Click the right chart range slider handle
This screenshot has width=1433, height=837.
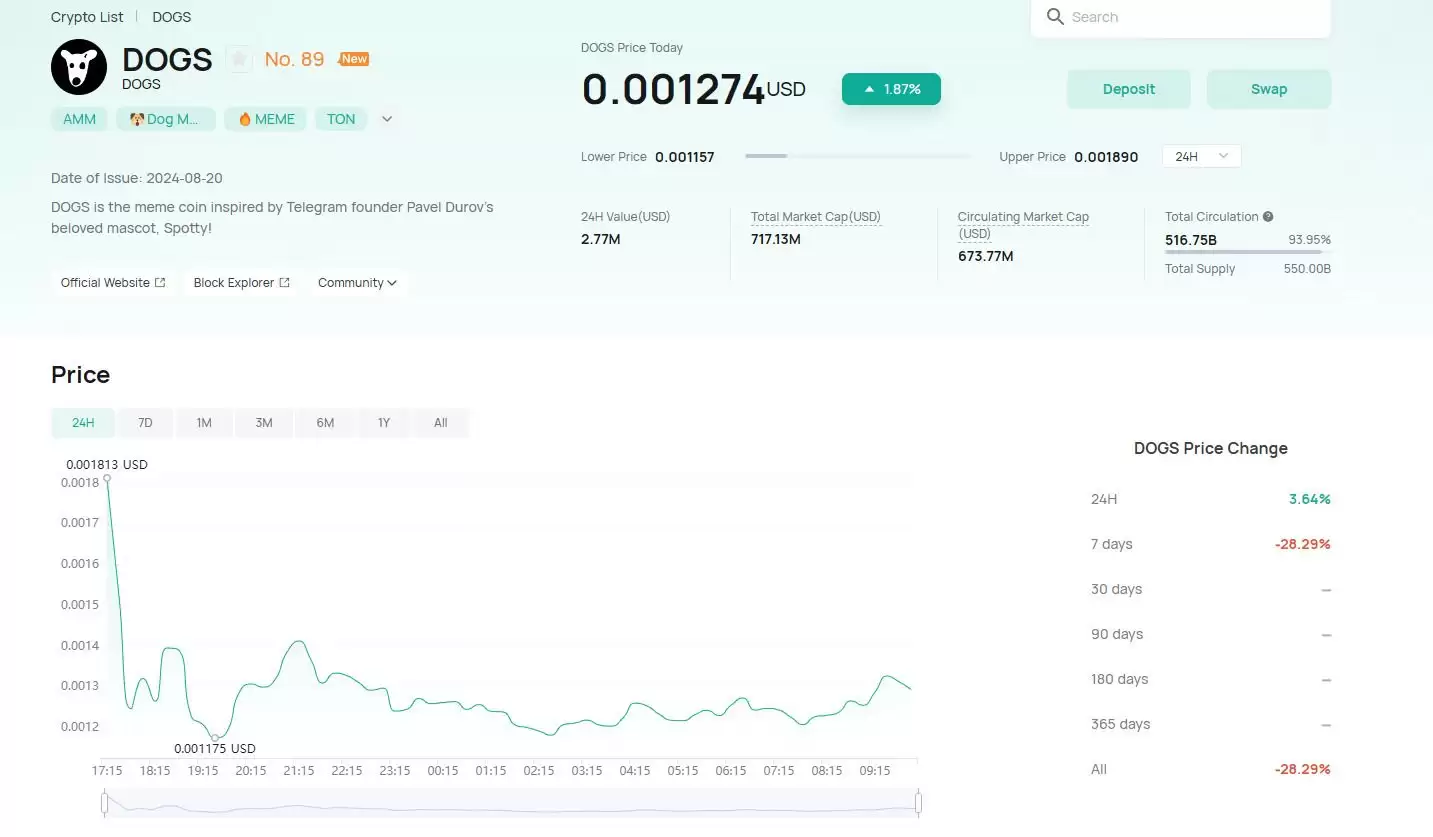(x=918, y=802)
